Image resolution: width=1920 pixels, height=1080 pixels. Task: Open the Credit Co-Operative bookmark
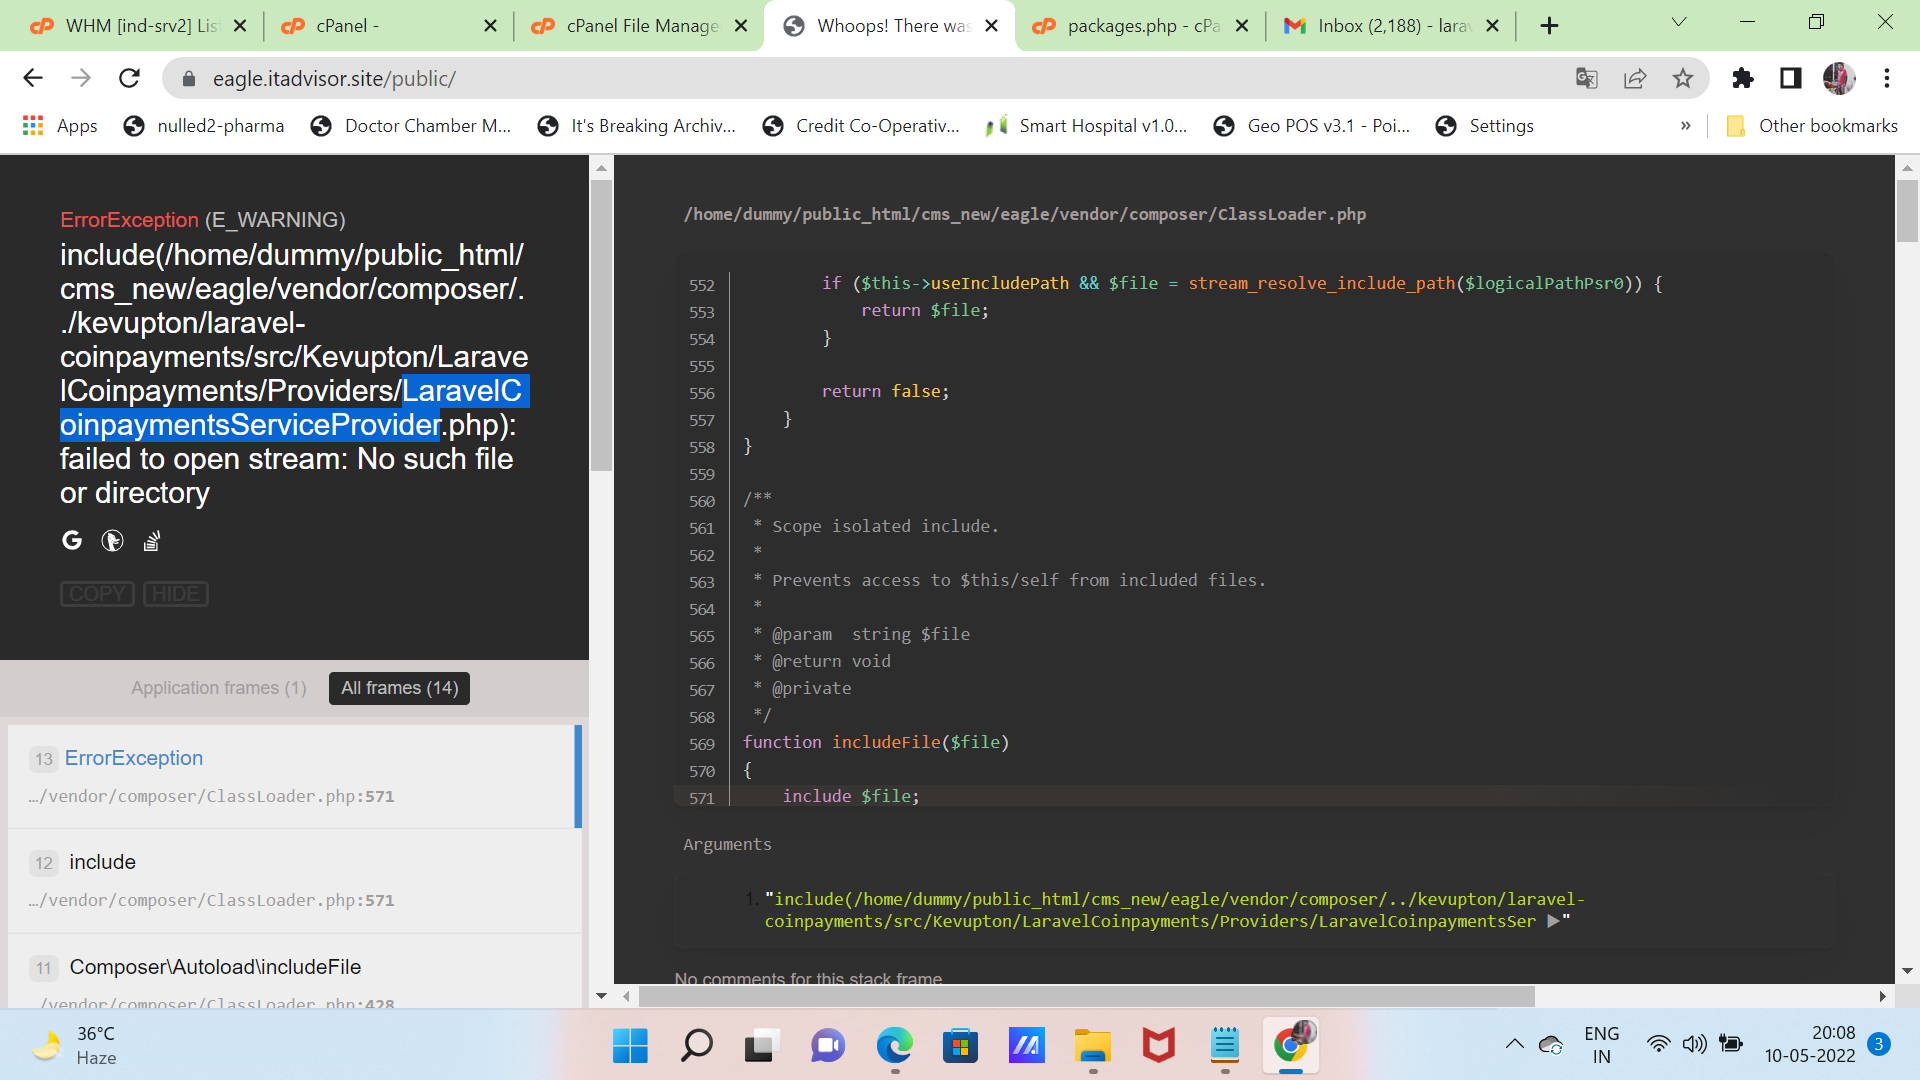click(x=861, y=126)
